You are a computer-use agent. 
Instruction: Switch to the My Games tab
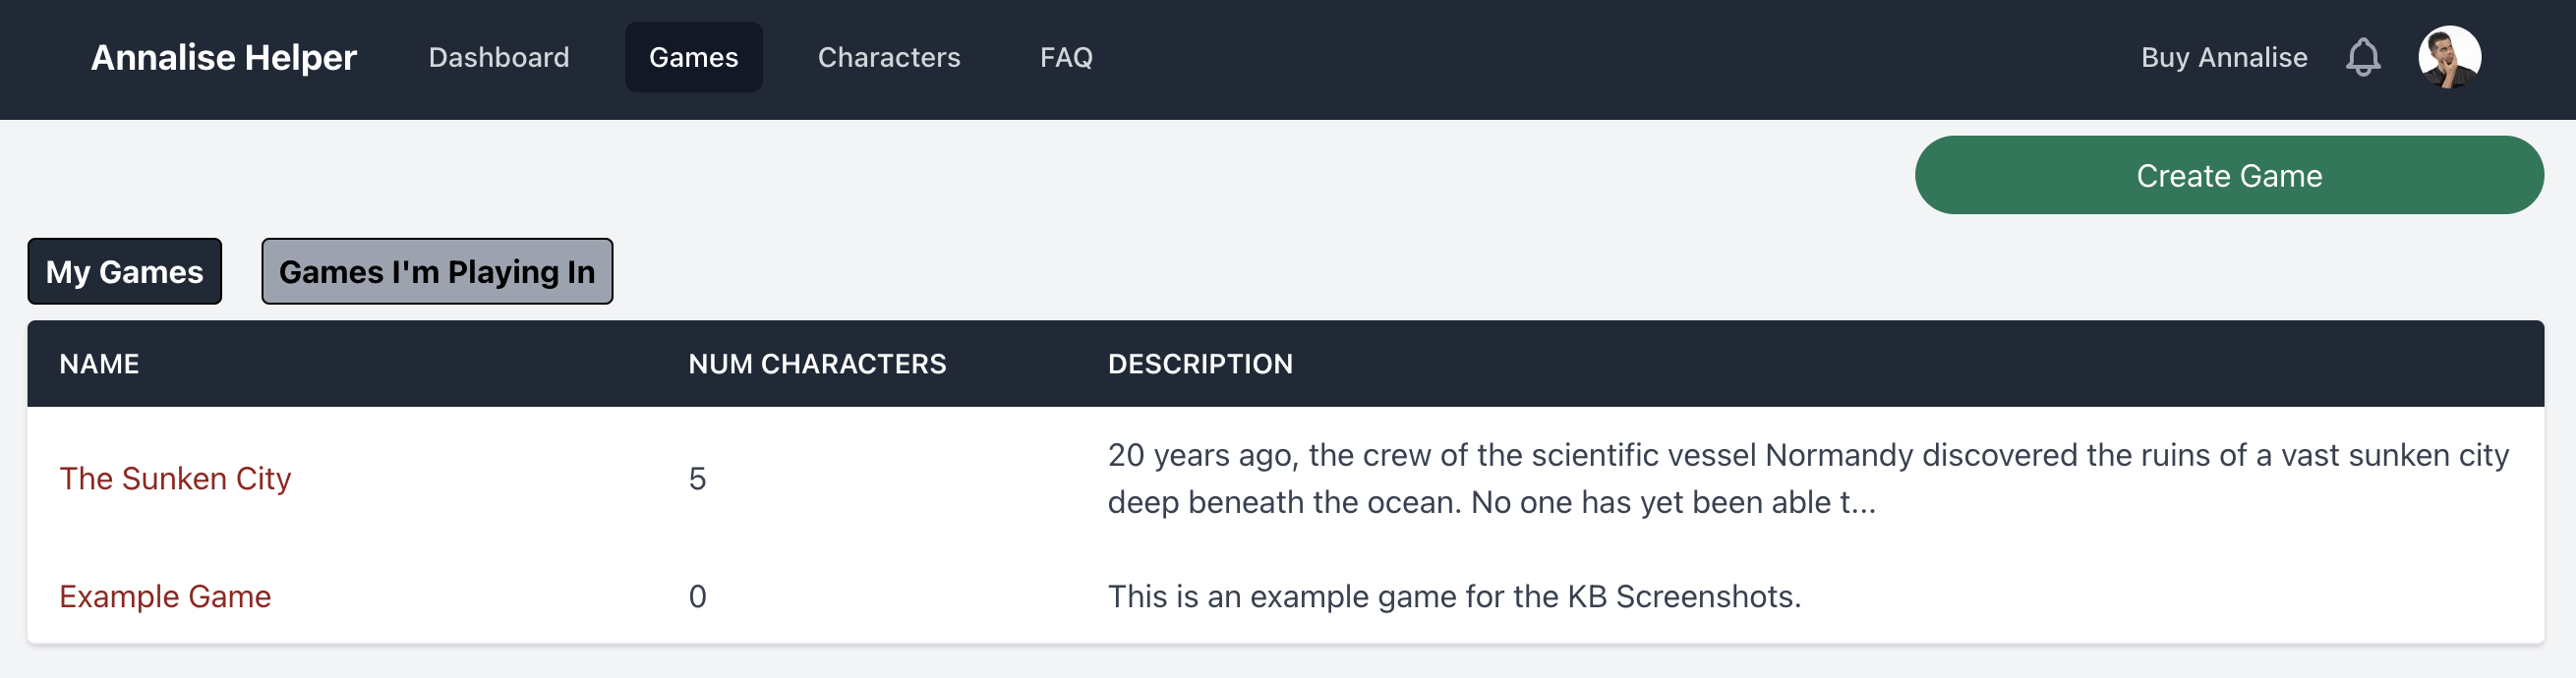click(x=124, y=271)
